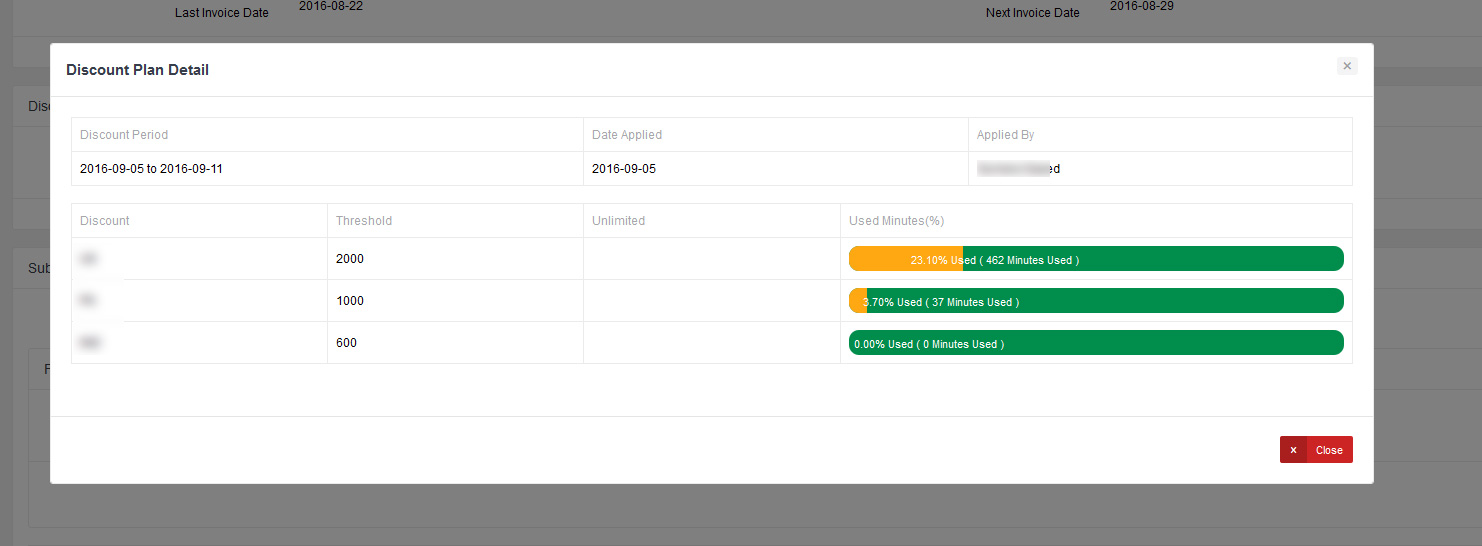The height and width of the screenshot is (546, 1482).
Task: Click the red Close button
Action: (x=1316, y=450)
